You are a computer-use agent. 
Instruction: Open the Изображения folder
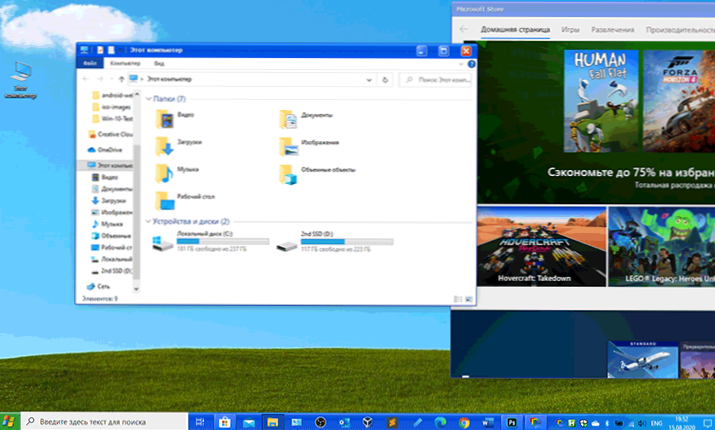click(x=309, y=146)
